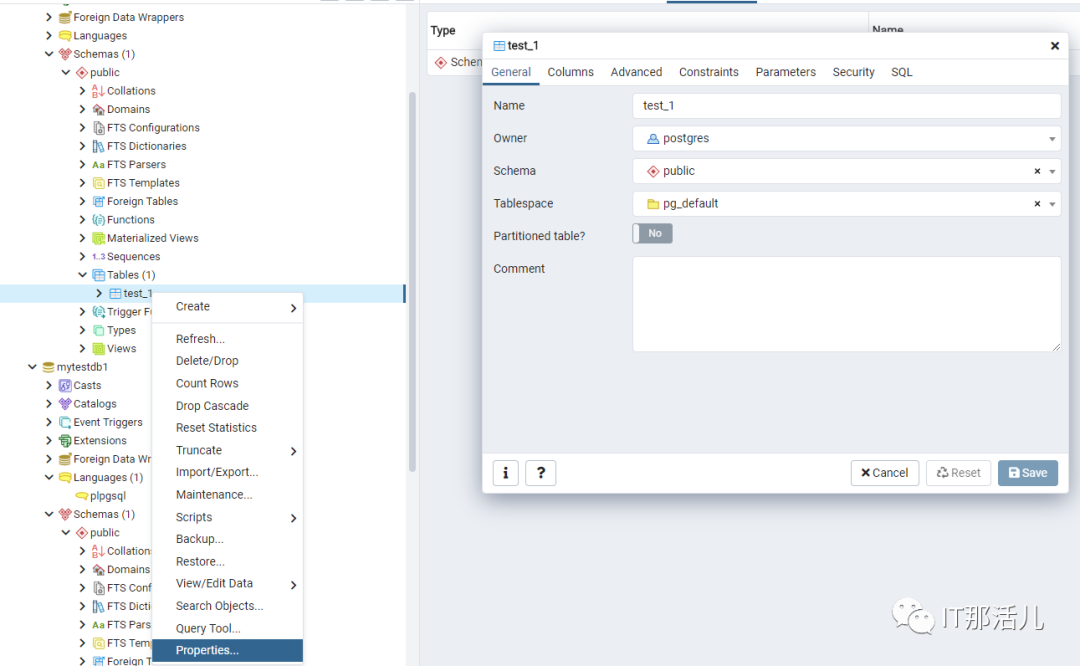Choose Count Rows in context menu
Screen dimensions: 1080x666
(207, 383)
